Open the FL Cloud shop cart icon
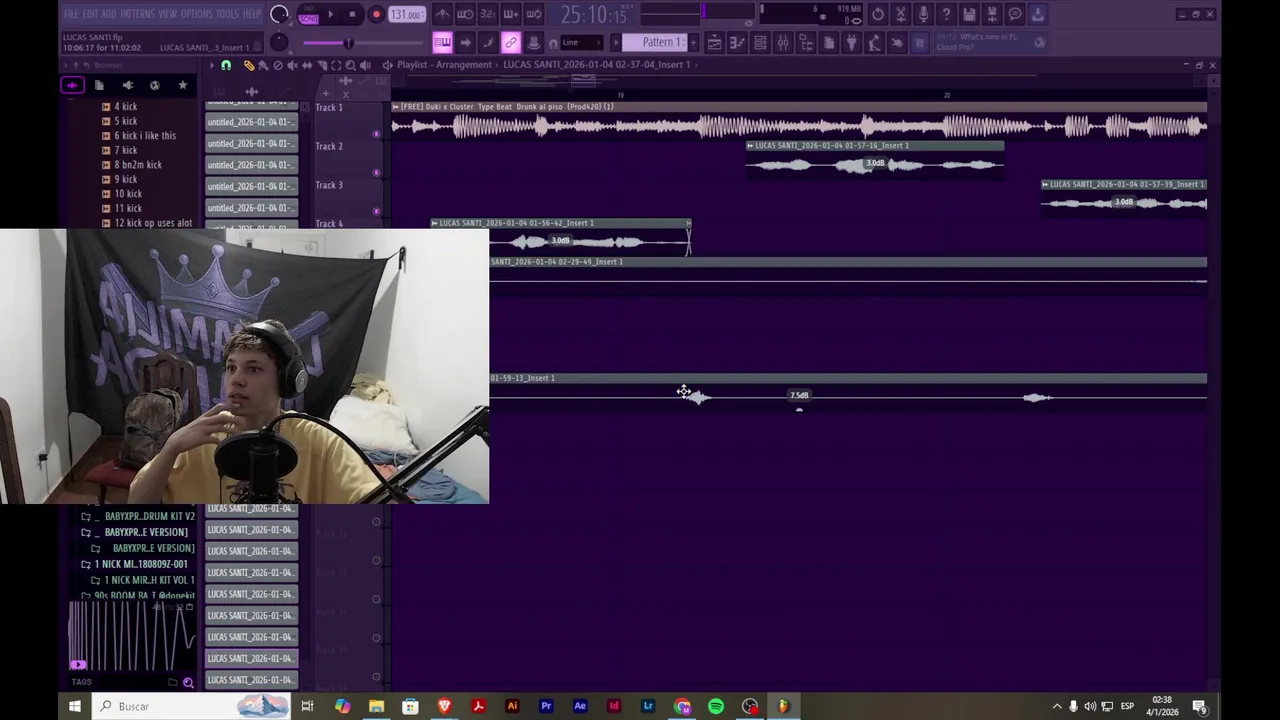 pos(920,42)
